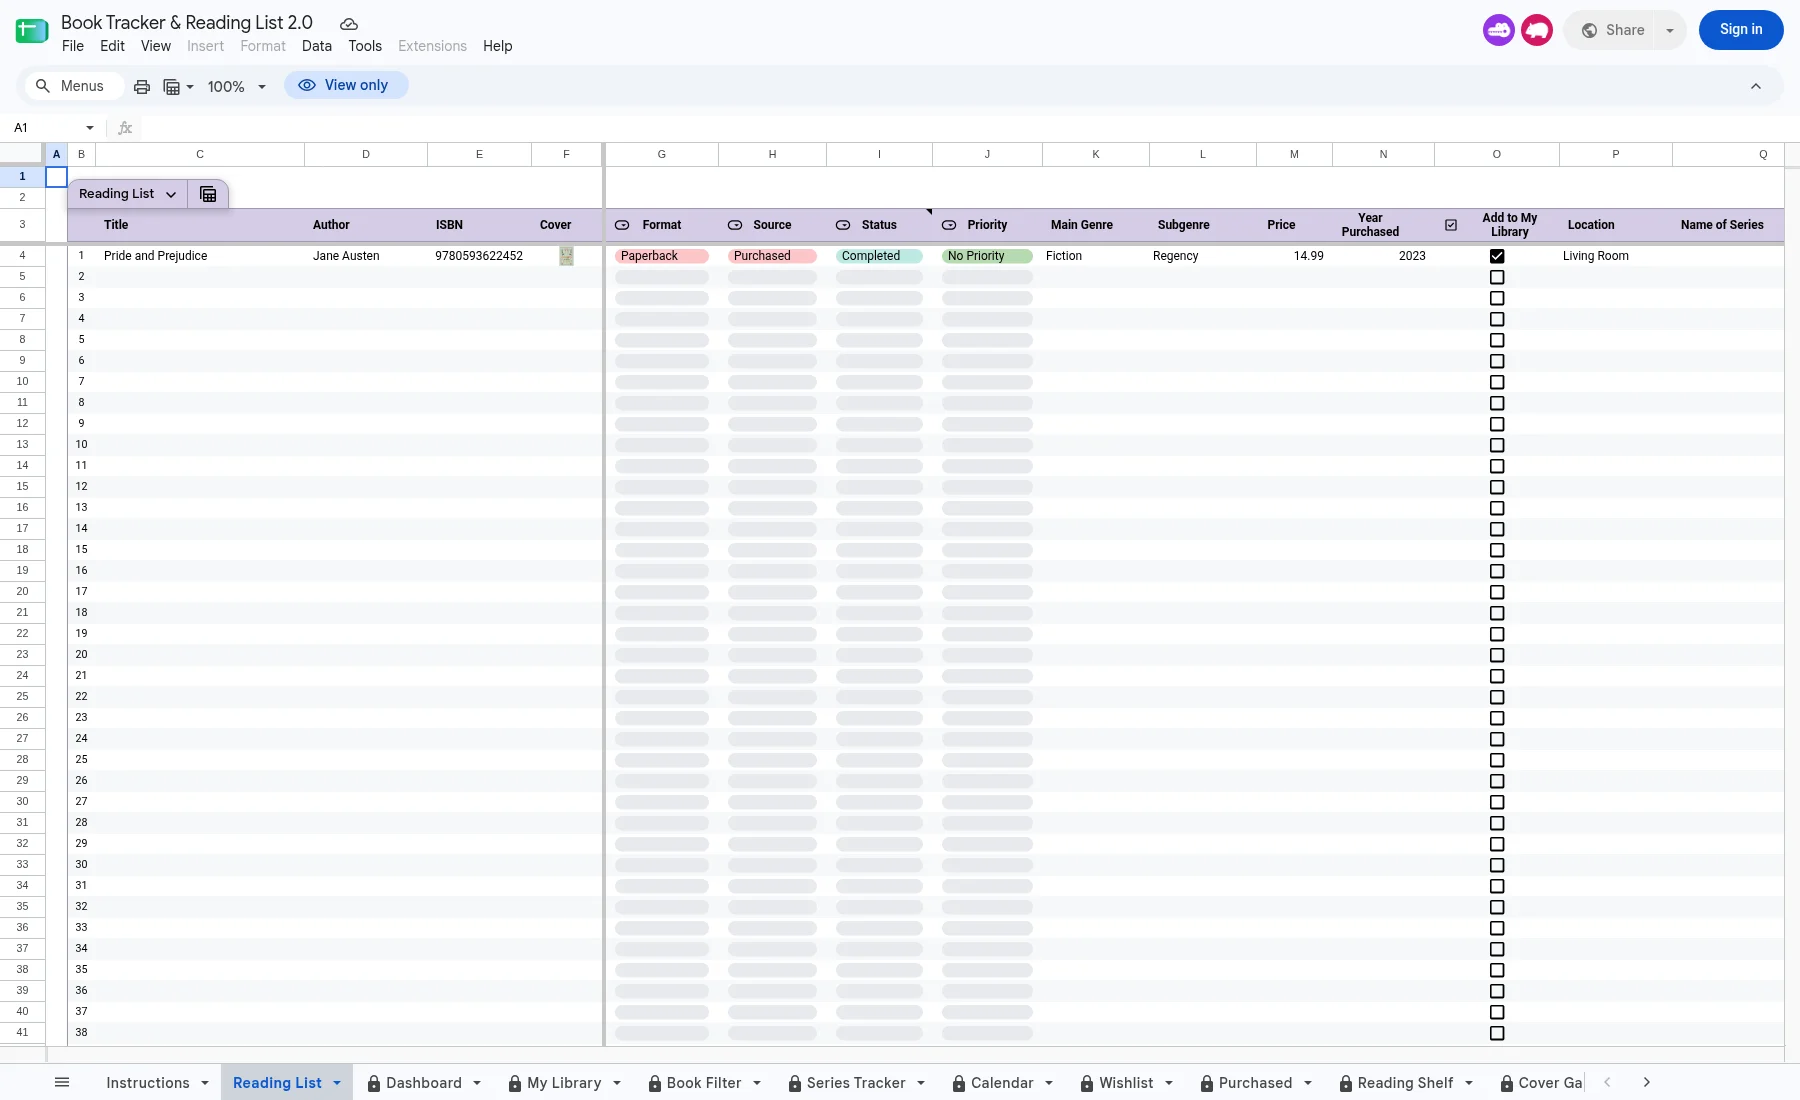Viewport: 1800px width, 1100px height.
Task: Click the book cover thumbnail for Pride and Prejudice
Action: 566,256
